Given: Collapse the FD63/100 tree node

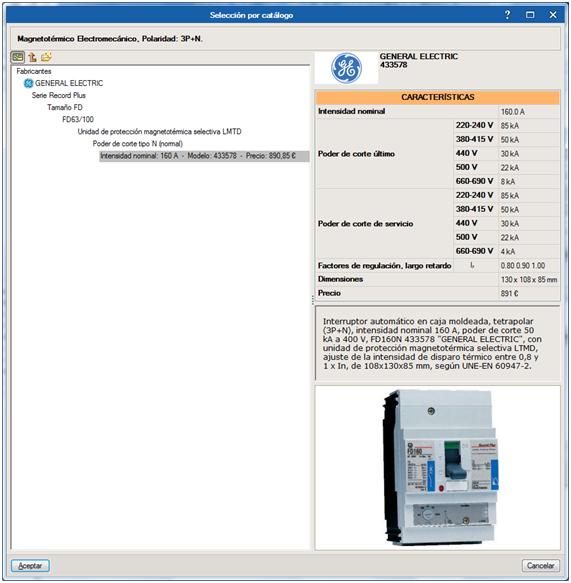Looking at the screenshot, I should point(78,119).
